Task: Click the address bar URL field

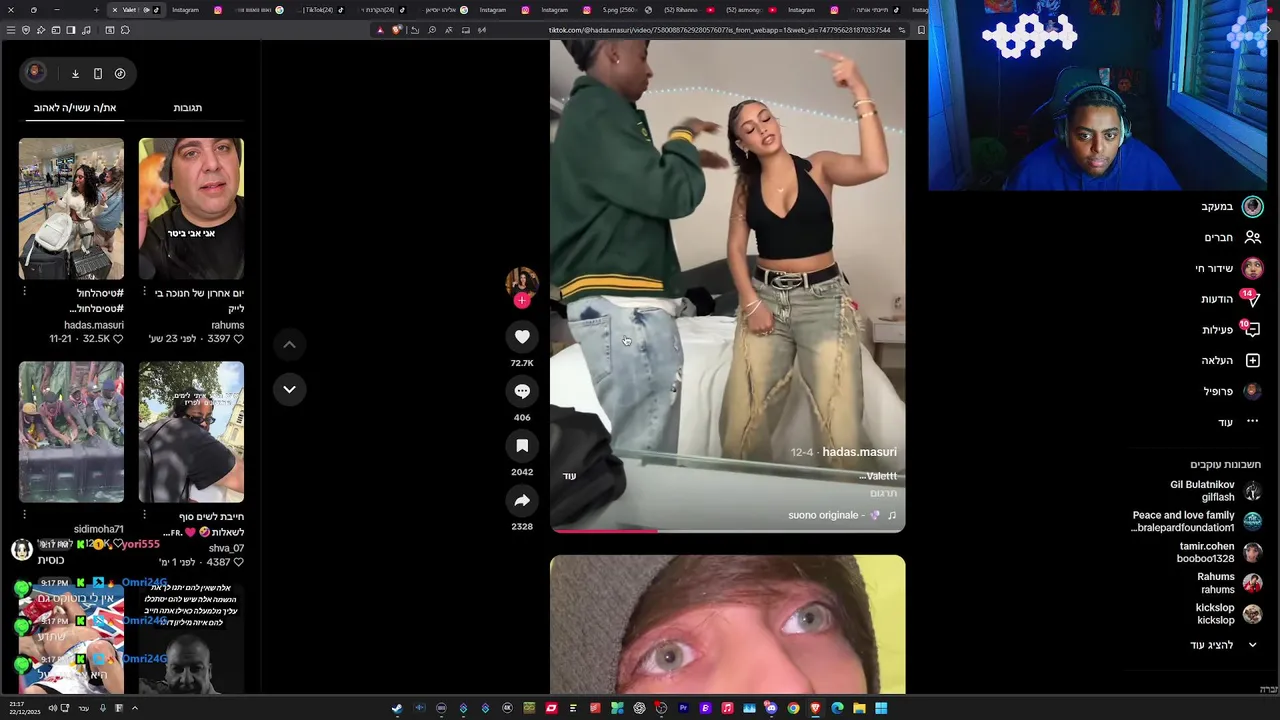Action: (x=718, y=30)
